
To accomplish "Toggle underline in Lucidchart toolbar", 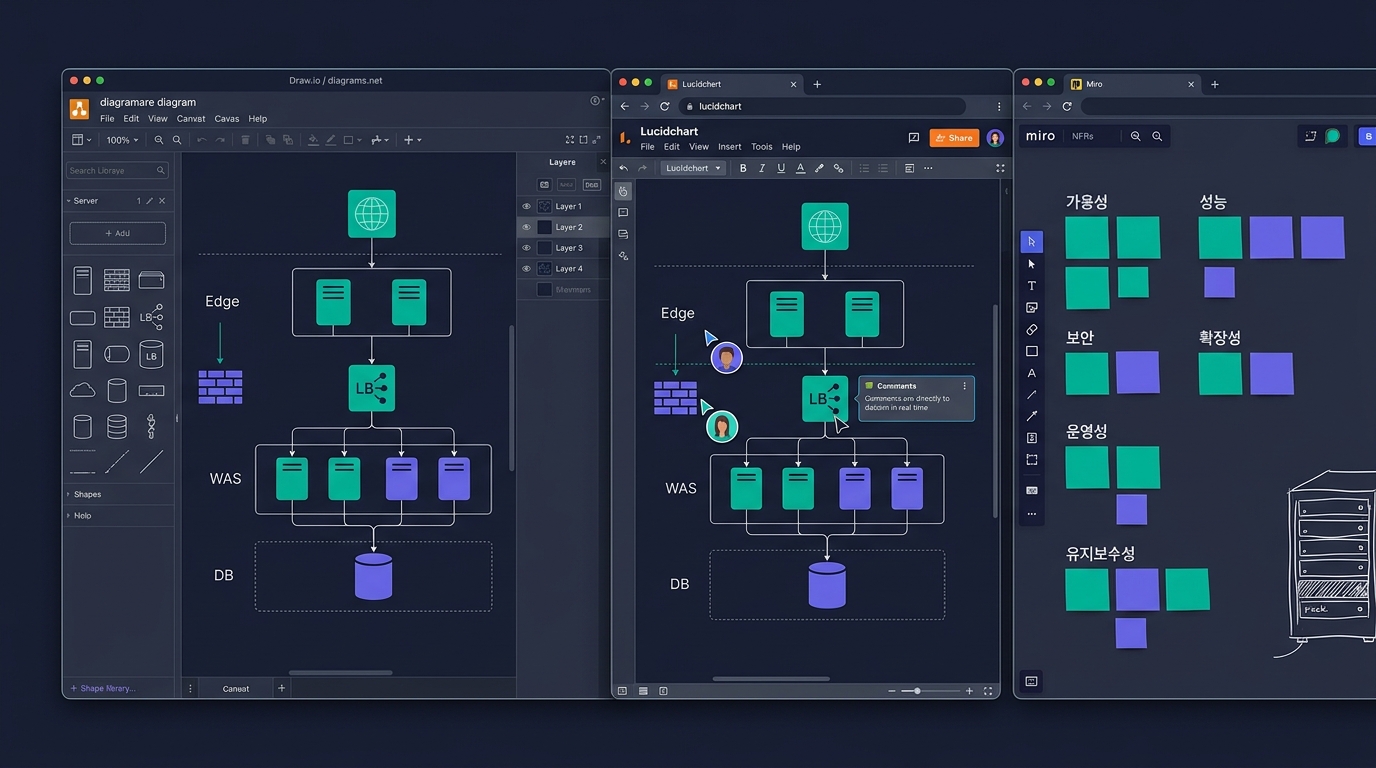I will click(x=781, y=168).
